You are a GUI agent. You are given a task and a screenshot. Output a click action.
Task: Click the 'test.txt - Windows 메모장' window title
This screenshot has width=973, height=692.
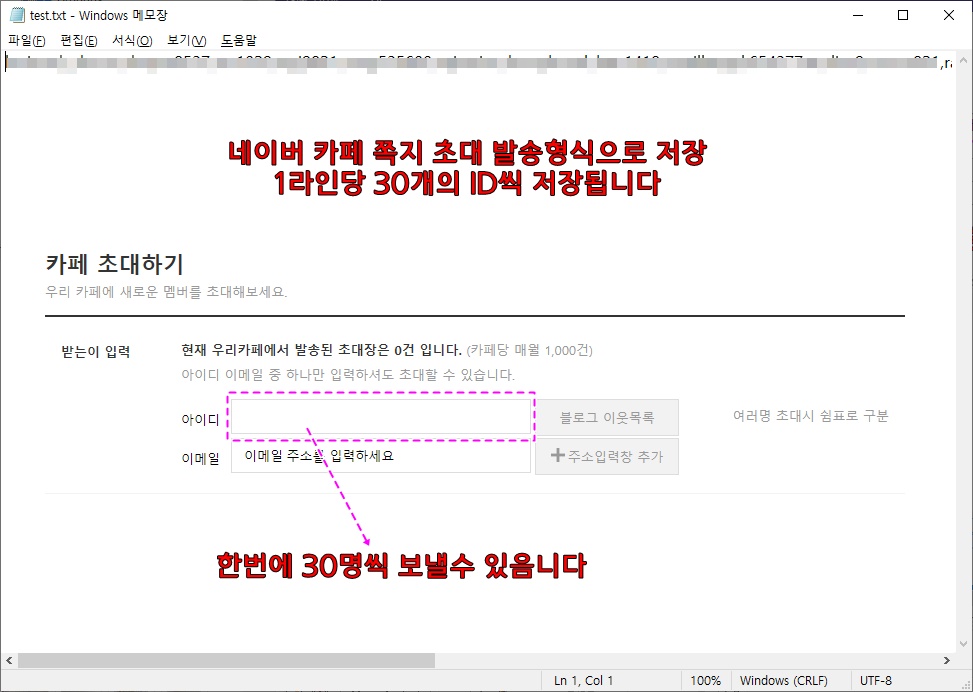[x=99, y=16]
